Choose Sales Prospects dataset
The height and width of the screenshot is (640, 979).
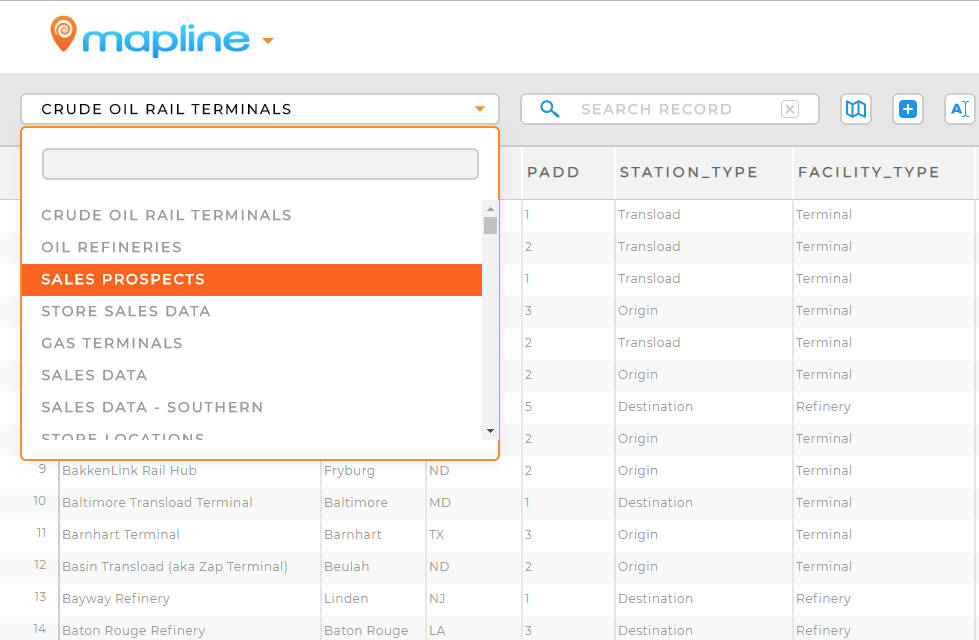pyautogui.click(x=252, y=279)
